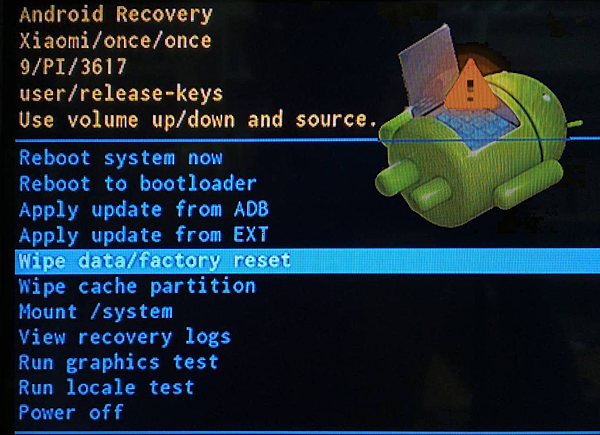Select Apply update from EXT
The height and width of the screenshot is (435, 600).
143,235
